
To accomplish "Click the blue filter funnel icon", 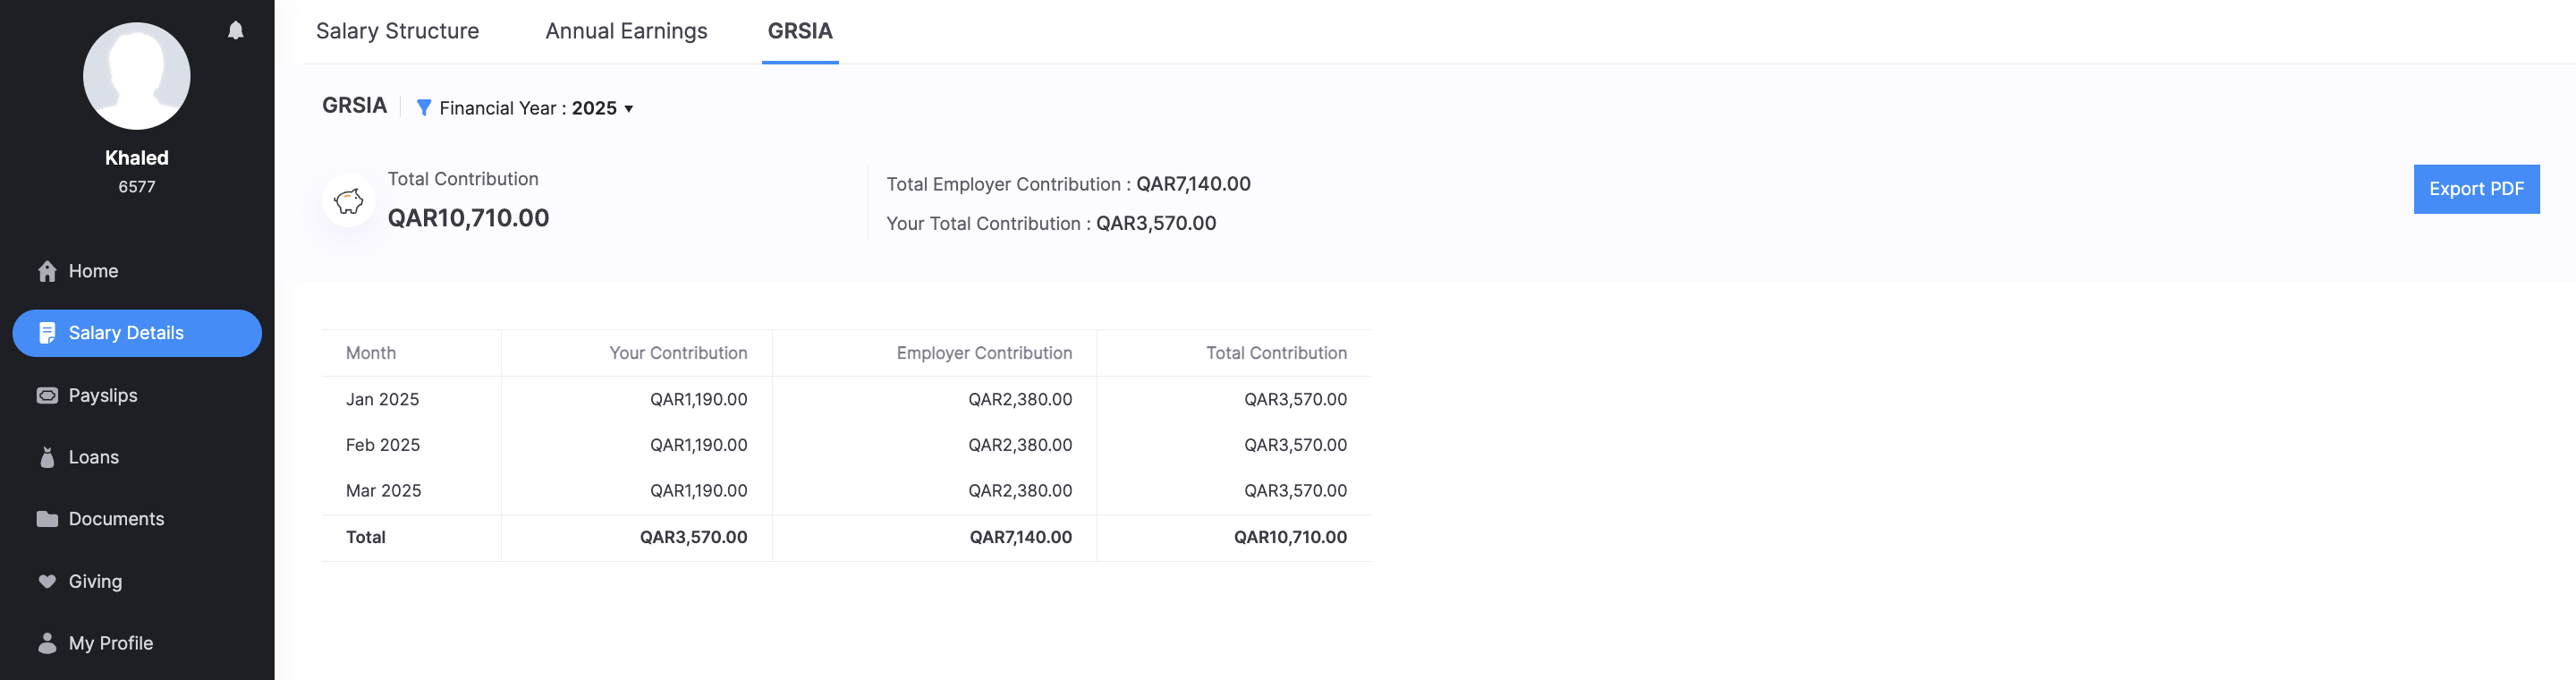I will point(424,108).
